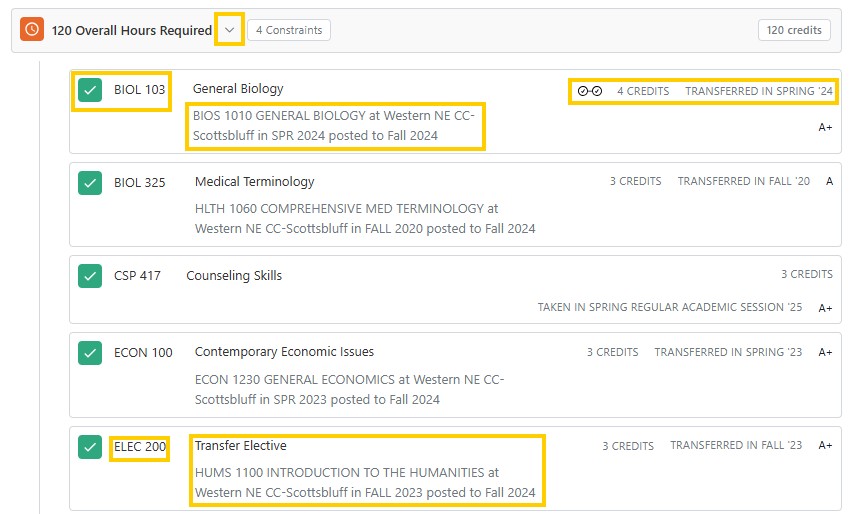Screen dimensions: 853x514
Task: Select course code CSP 417
Action: (137, 276)
